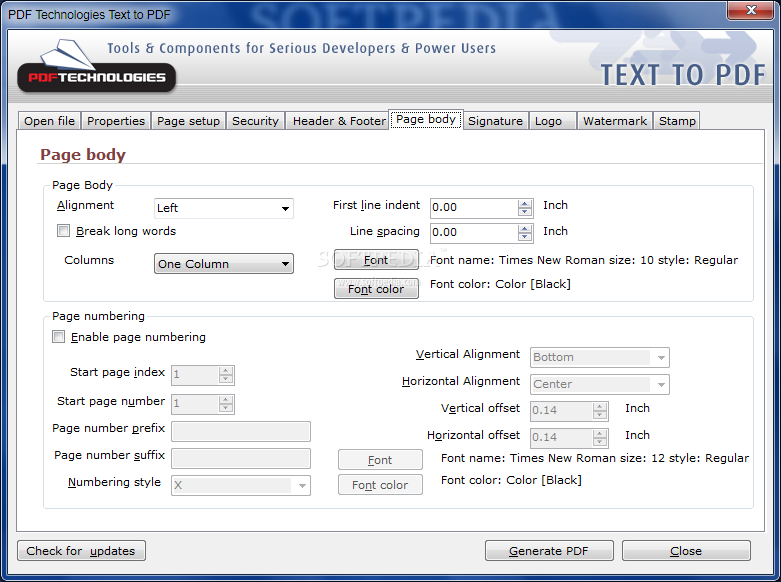Increase First line indent with up arrow
This screenshot has height=582, width=781.
pyautogui.click(x=524, y=203)
